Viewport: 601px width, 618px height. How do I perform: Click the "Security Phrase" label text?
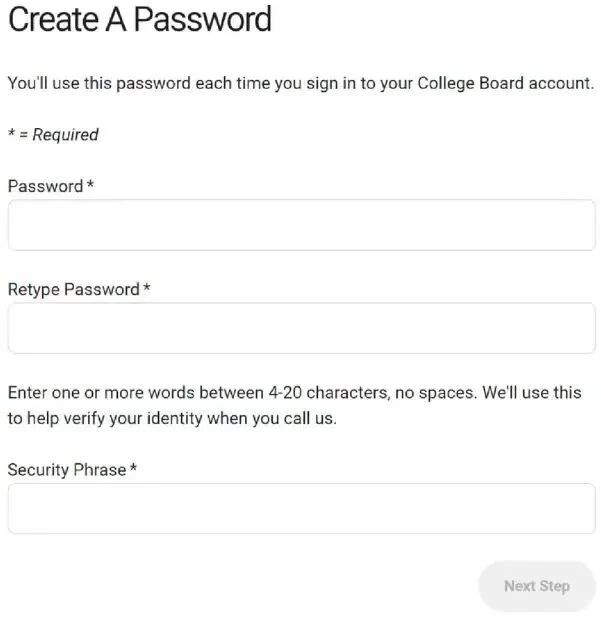coord(67,469)
